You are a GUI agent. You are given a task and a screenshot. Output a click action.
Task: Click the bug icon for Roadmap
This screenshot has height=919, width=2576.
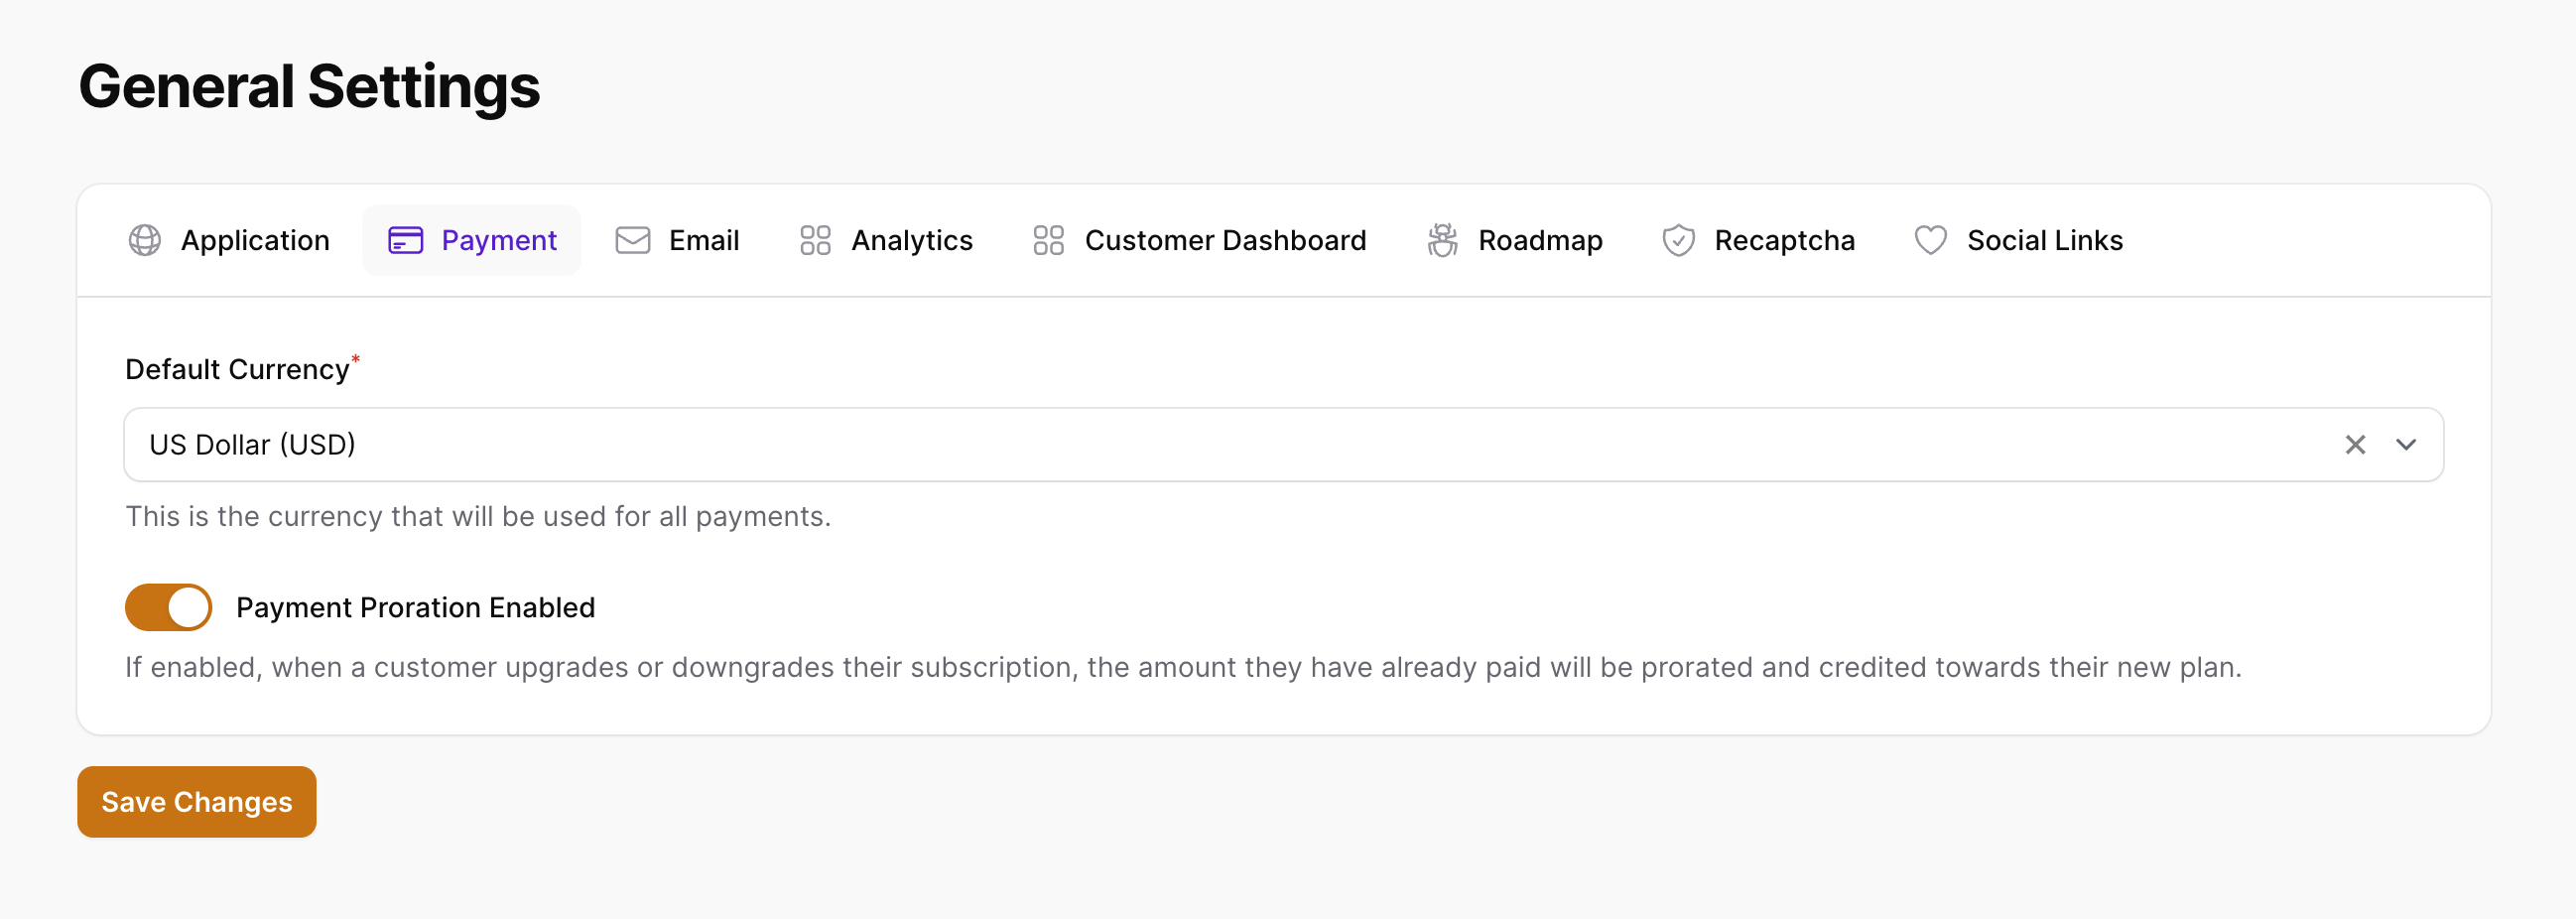click(x=1442, y=241)
